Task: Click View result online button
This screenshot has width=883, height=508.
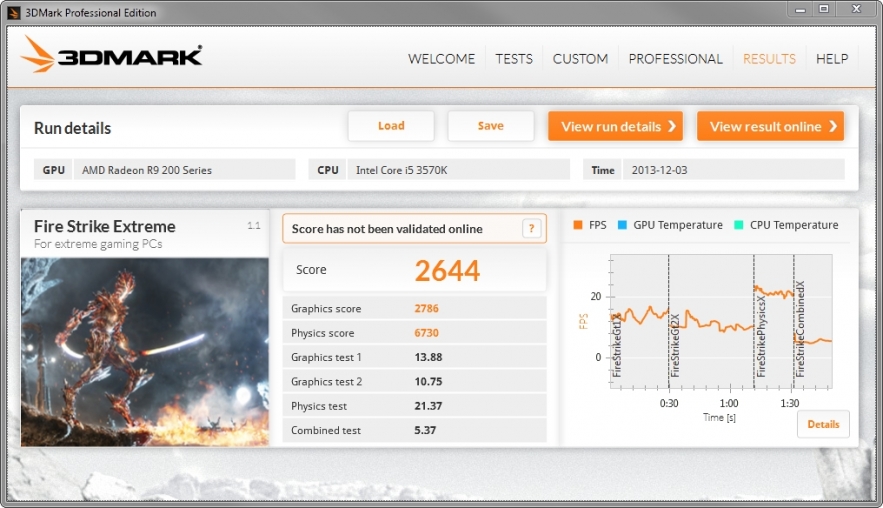Action: (770, 126)
